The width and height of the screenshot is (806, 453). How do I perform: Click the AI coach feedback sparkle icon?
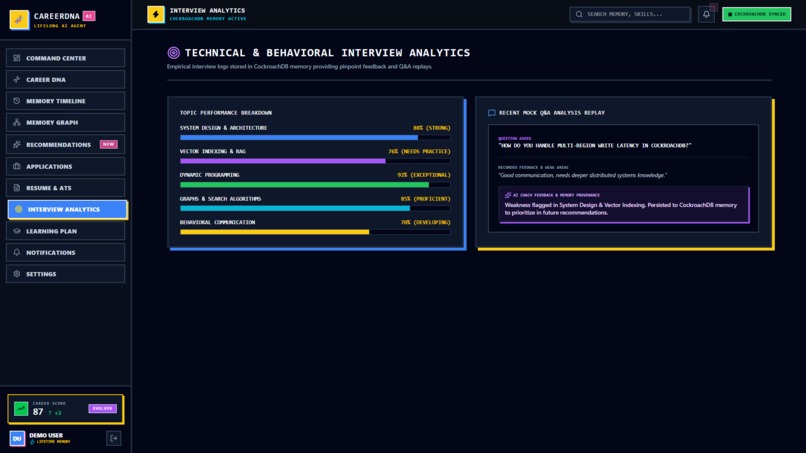click(x=508, y=195)
